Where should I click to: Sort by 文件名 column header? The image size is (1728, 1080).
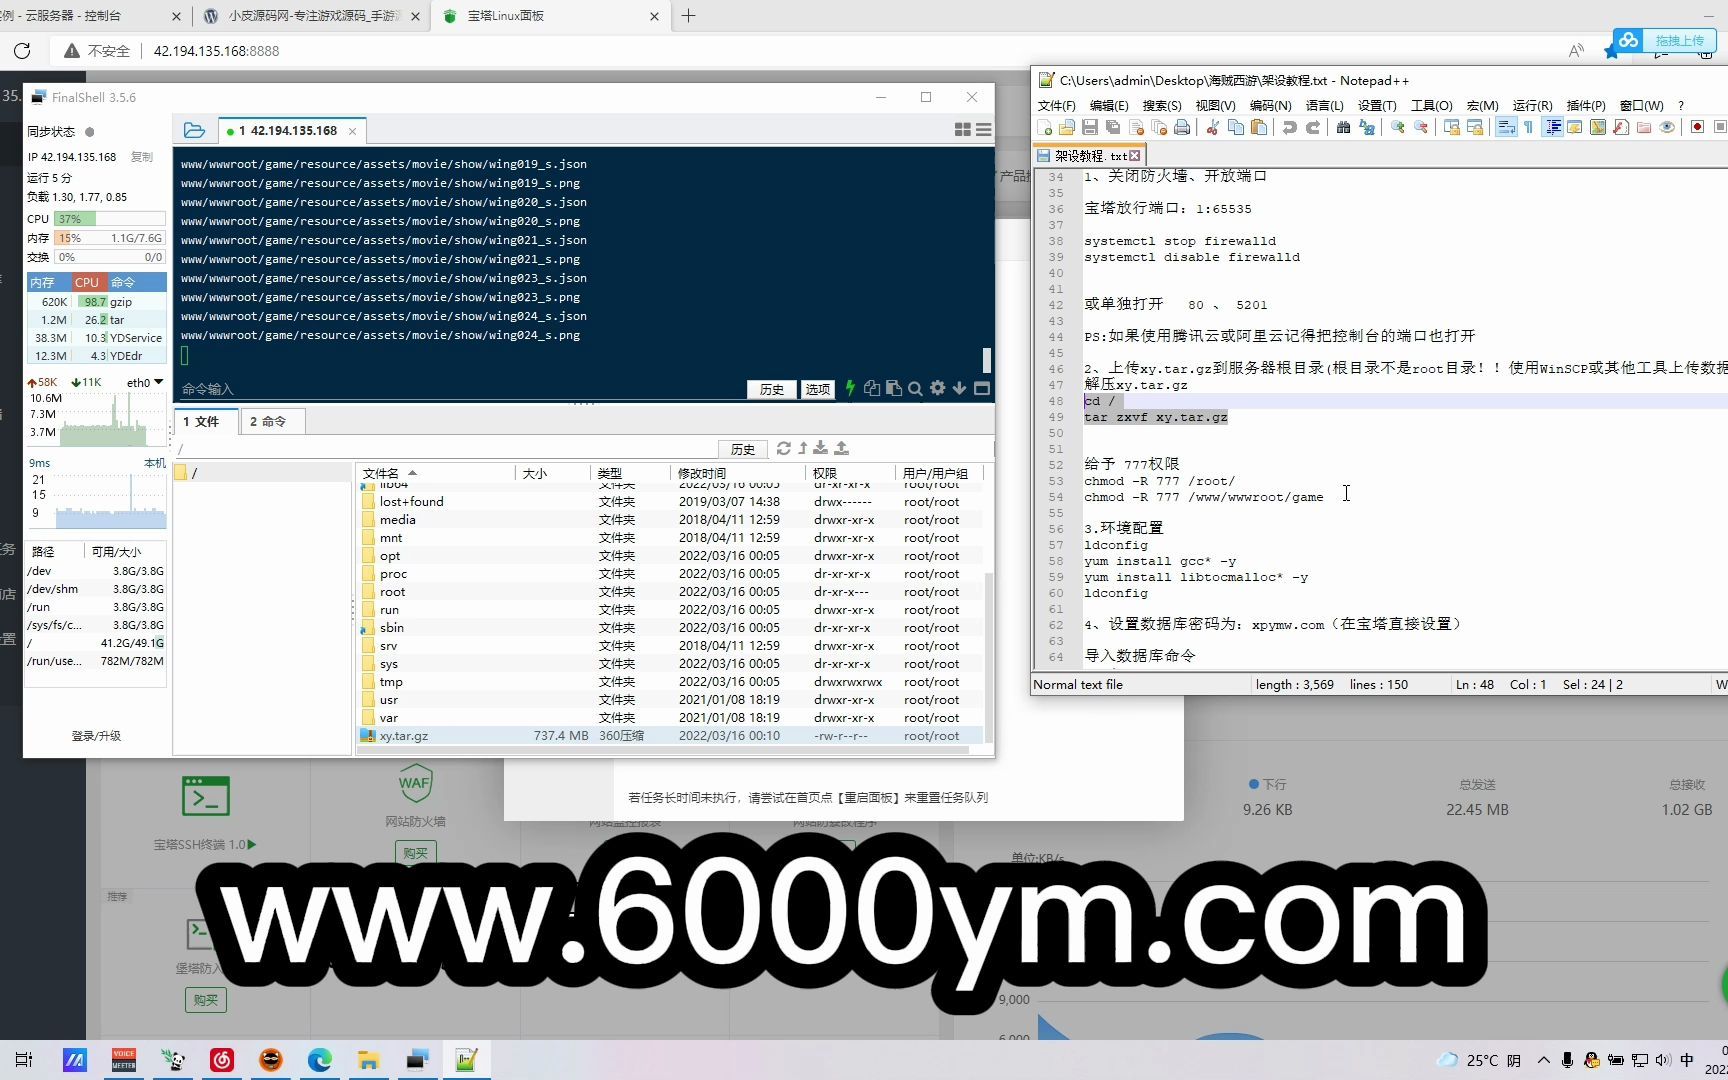point(435,473)
